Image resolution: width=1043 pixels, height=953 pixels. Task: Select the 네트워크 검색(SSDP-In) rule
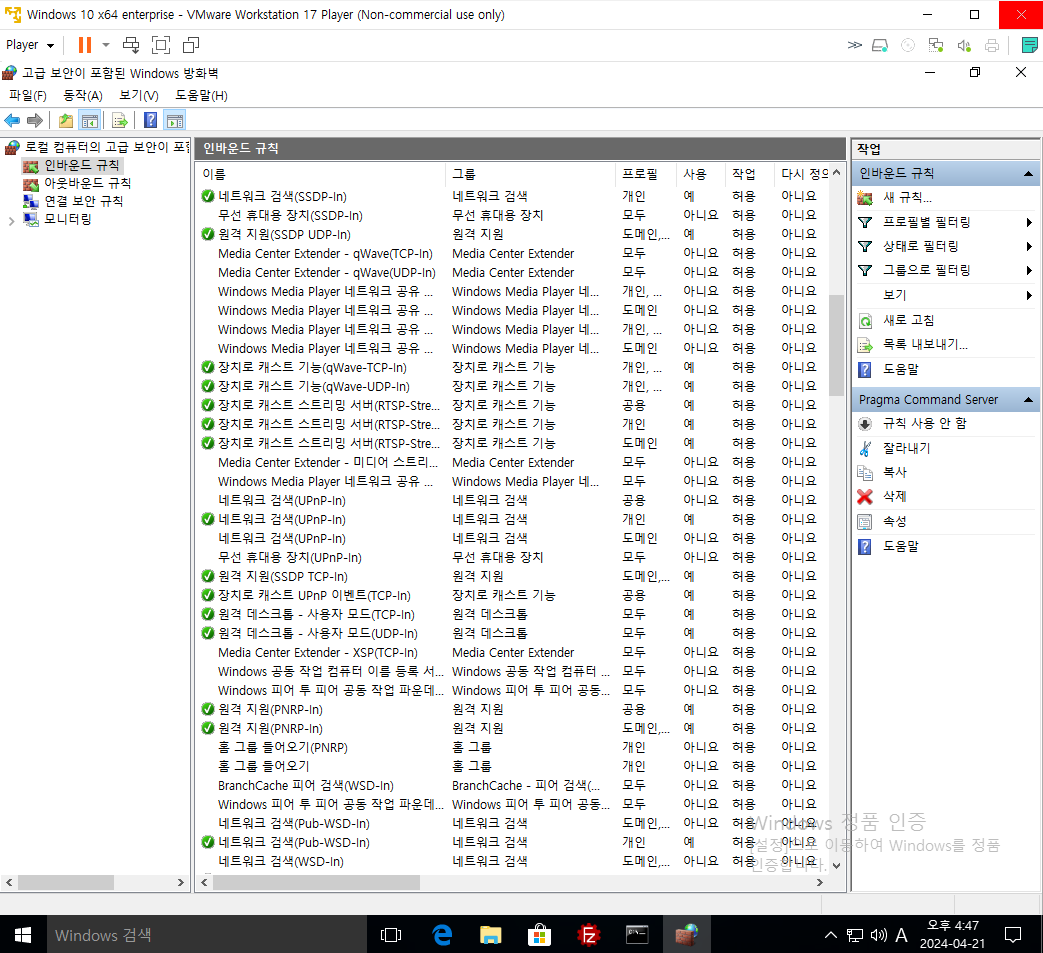point(282,196)
